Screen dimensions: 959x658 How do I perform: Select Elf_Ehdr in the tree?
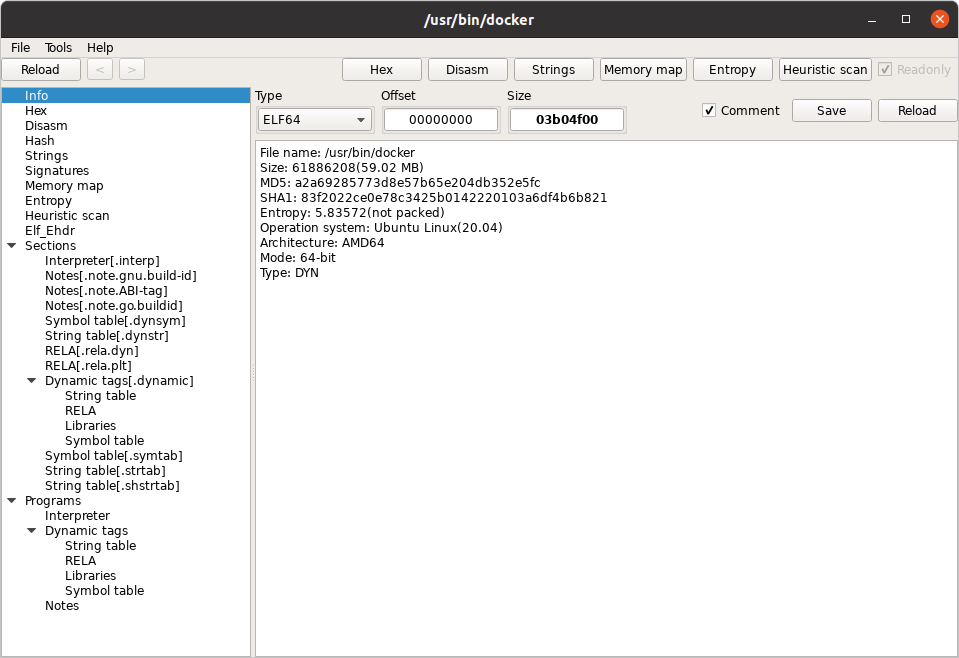coord(50,231)
